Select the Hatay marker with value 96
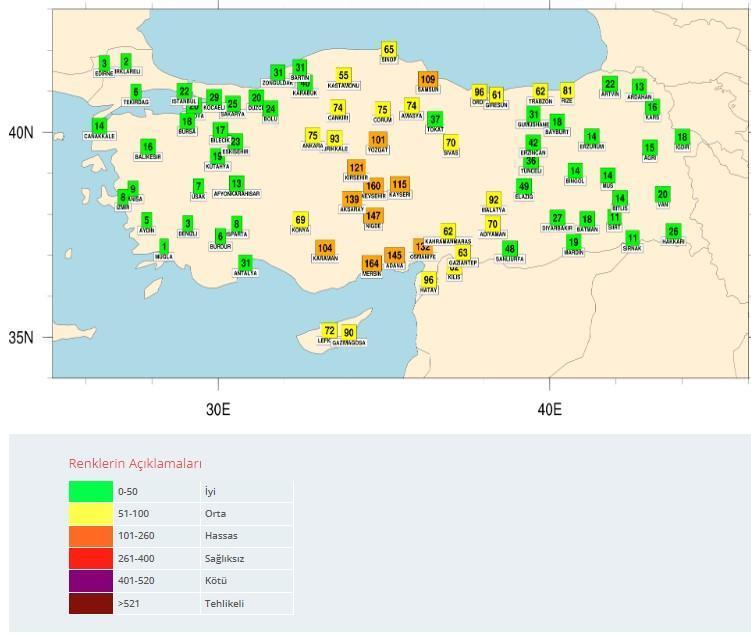This screenshot has width=751, height=634. pos(429,280)
